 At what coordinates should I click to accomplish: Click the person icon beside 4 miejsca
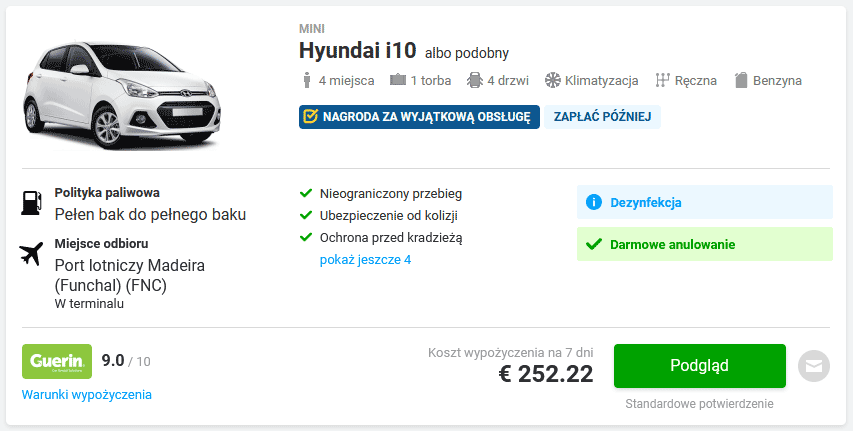(x=307, y=81)
